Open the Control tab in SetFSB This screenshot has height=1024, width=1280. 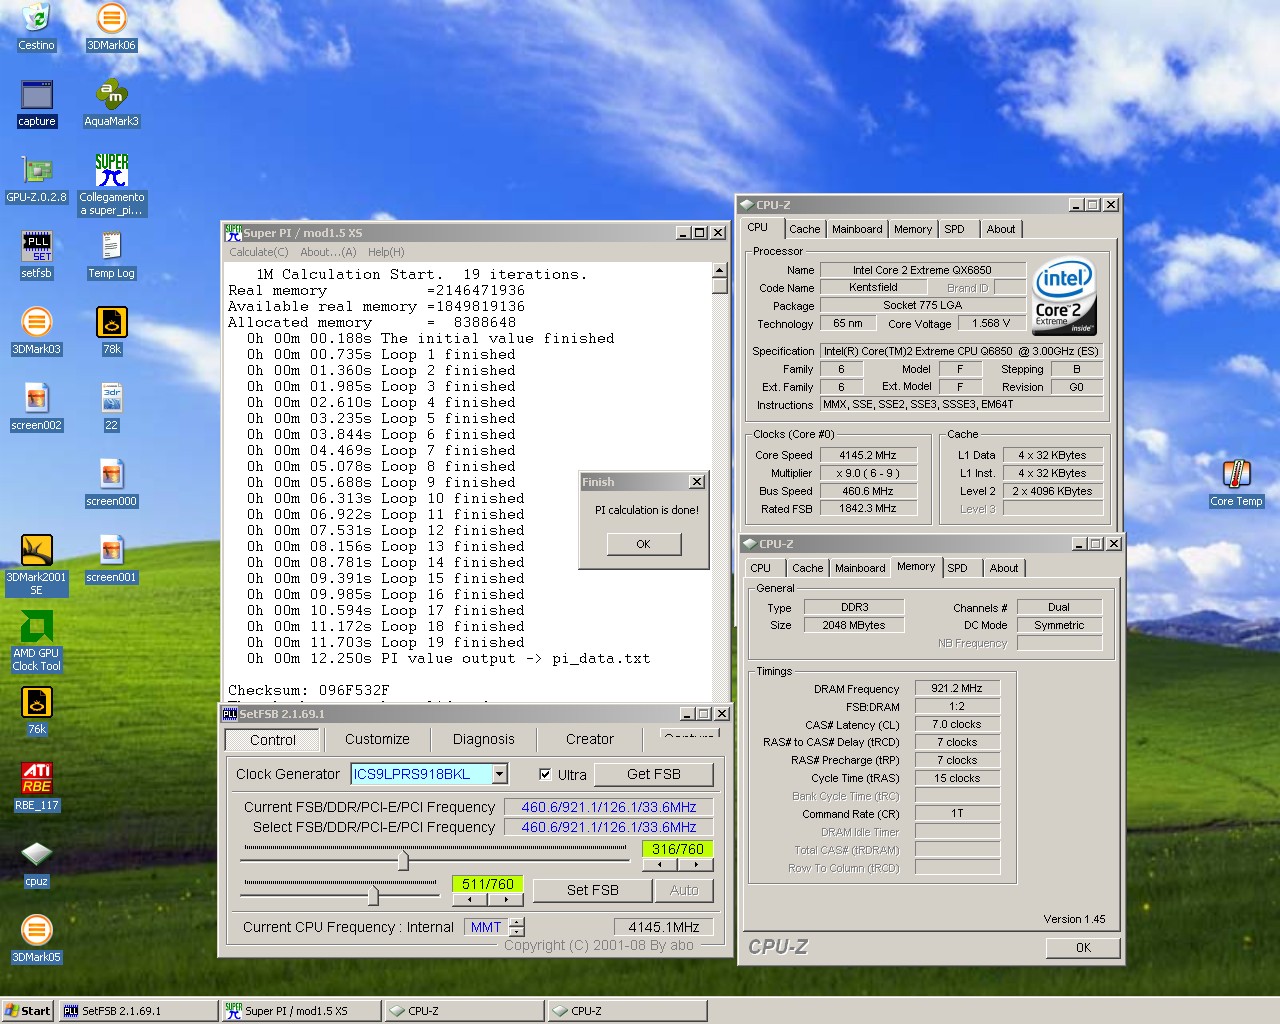point(273,740)
